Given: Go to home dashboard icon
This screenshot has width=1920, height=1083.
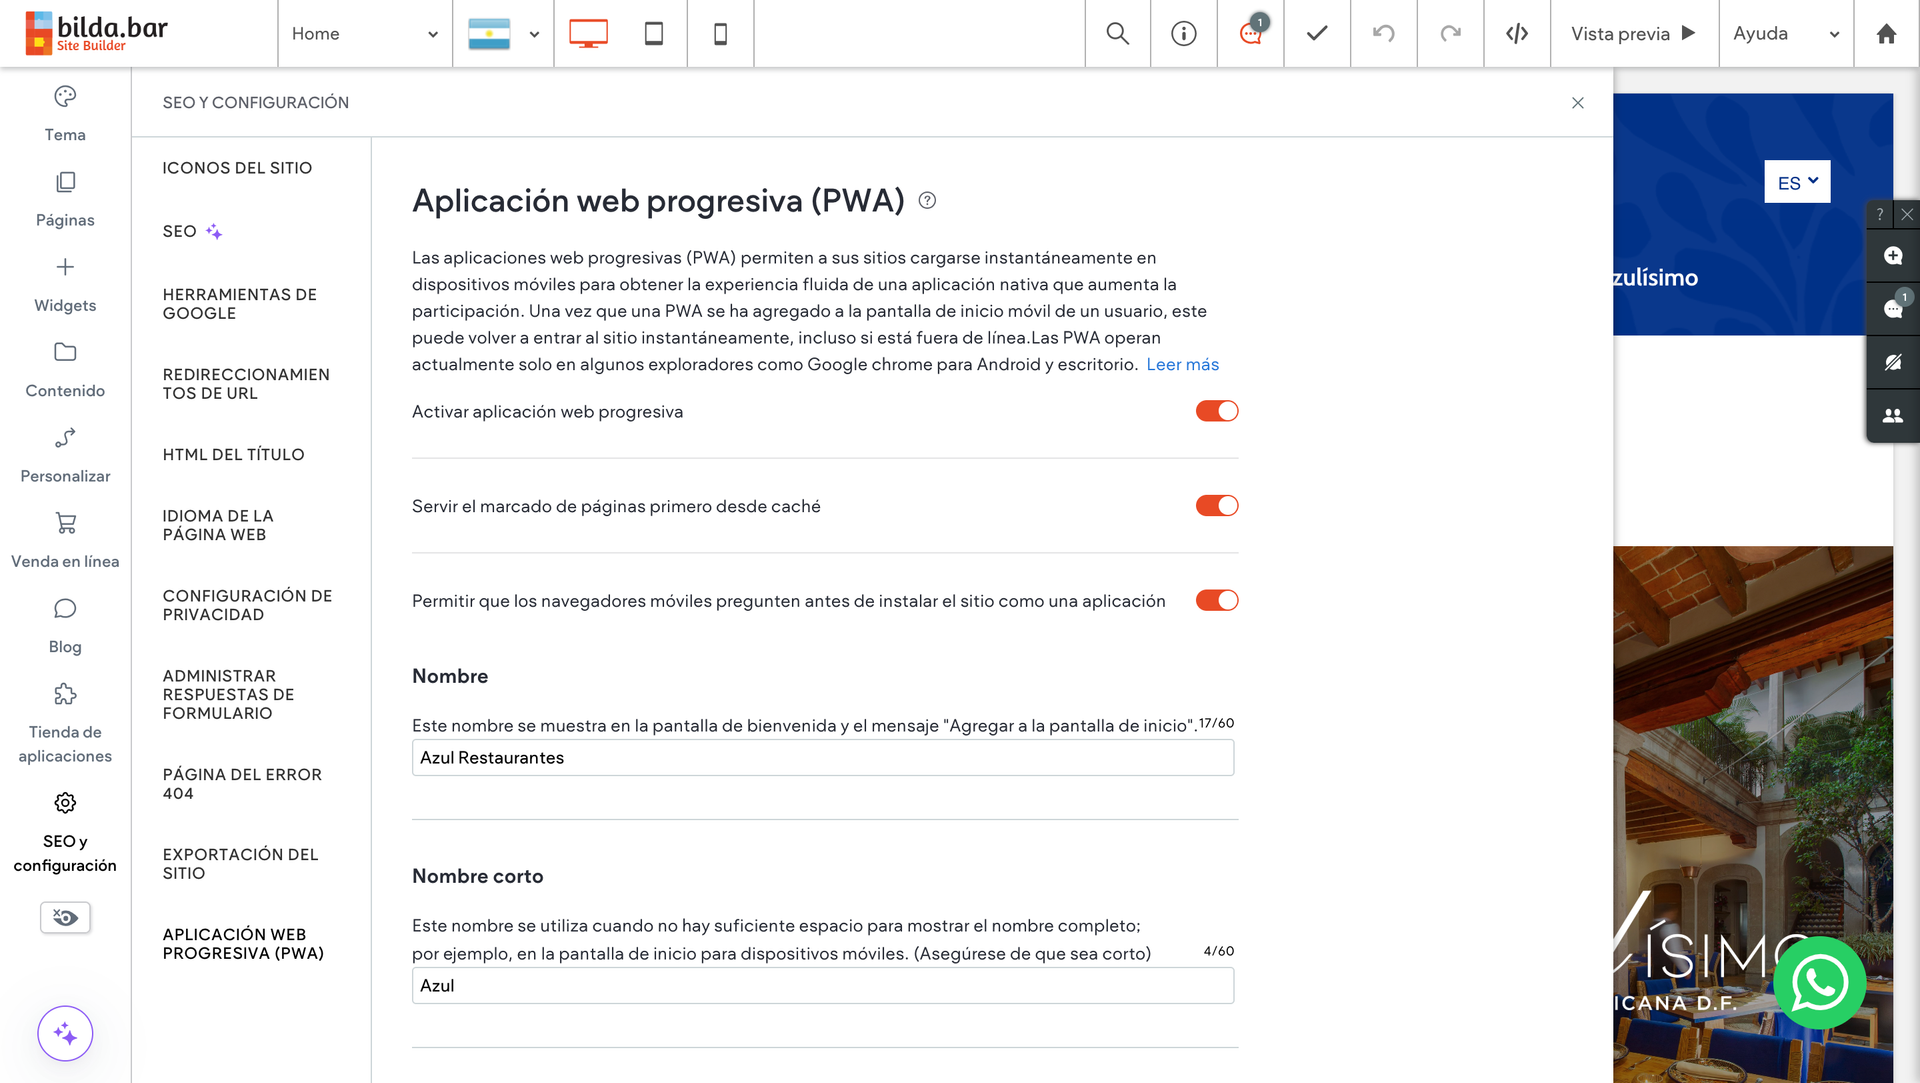Looking at the screenshot, I should [1887, 33].
